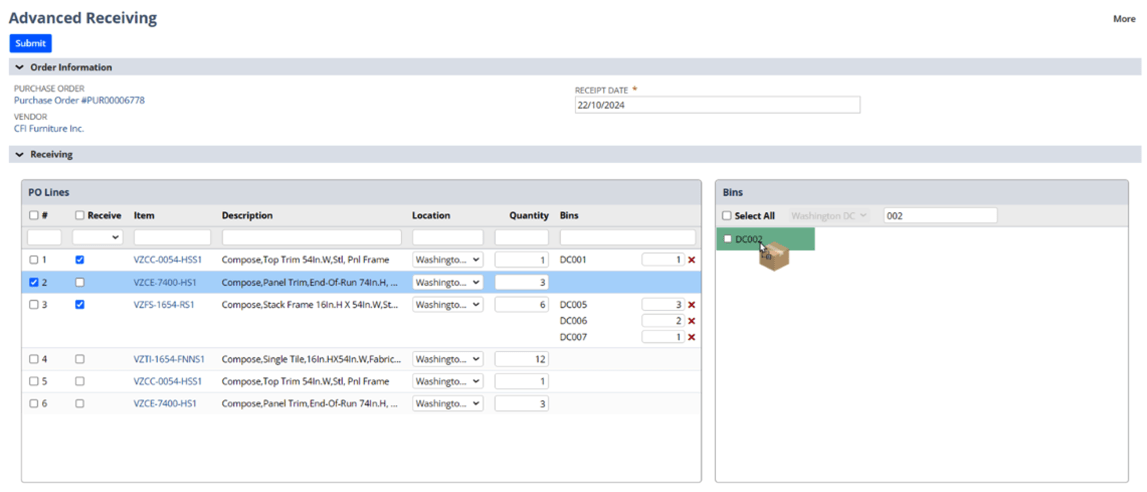Screen dimensions: 1147x492
Task: Check Receive for line 2
Action: [80, 282]
